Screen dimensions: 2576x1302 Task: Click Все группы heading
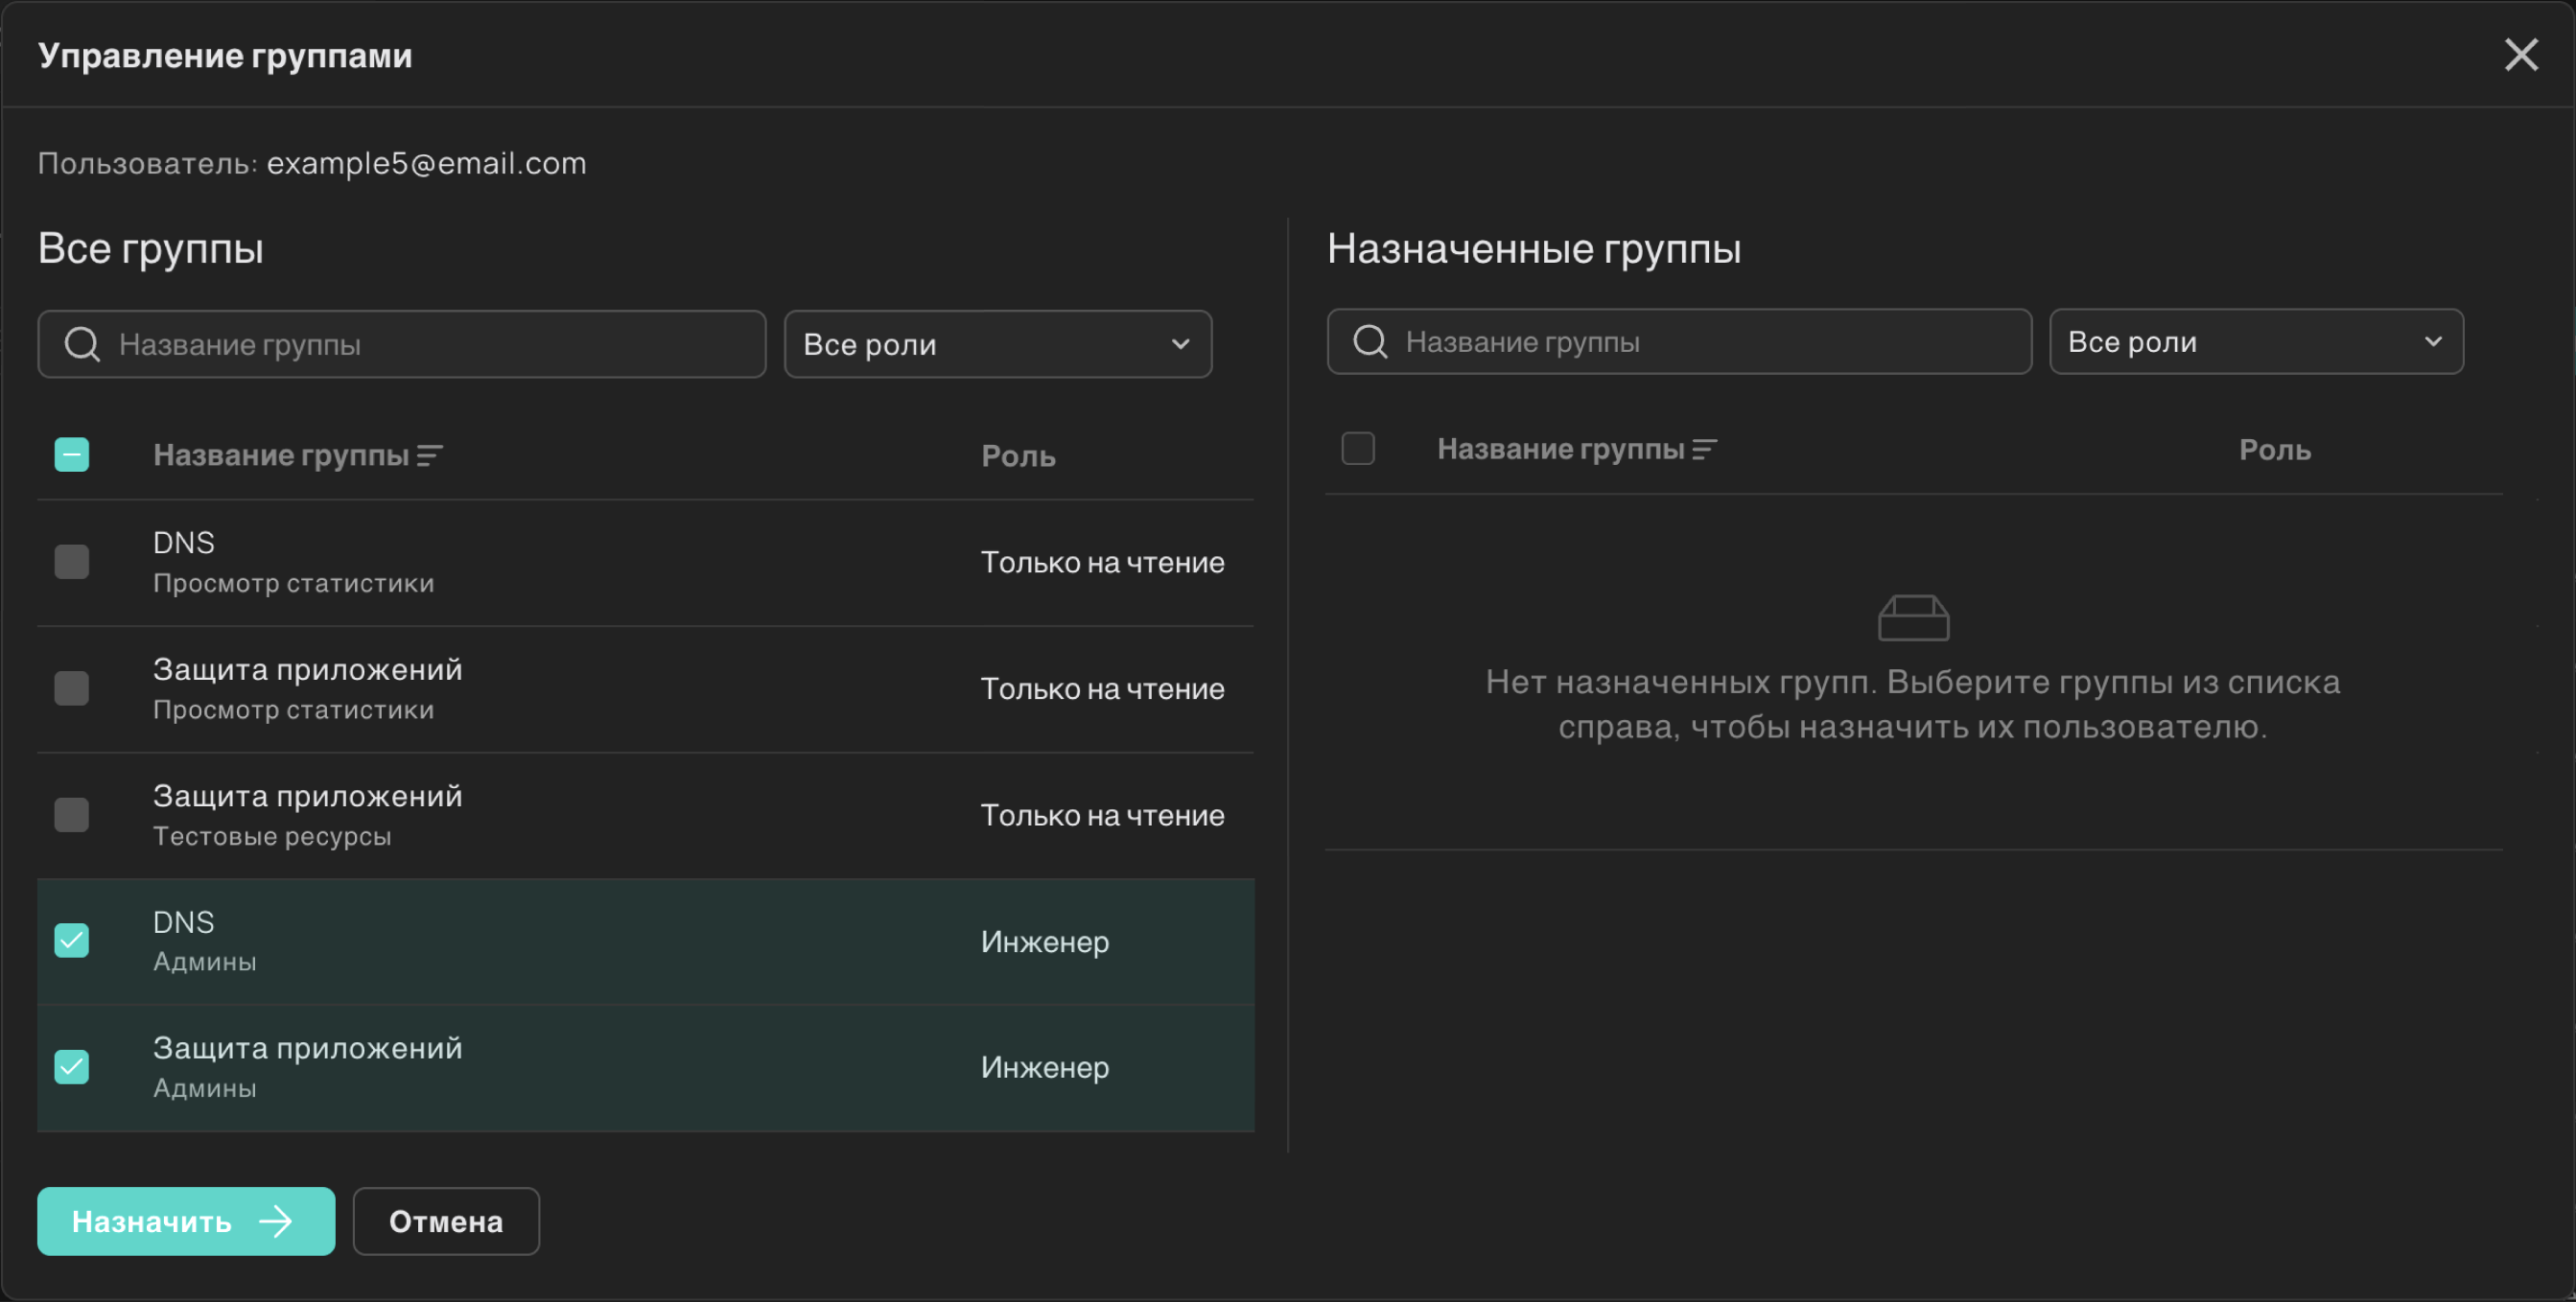[151, 248]
